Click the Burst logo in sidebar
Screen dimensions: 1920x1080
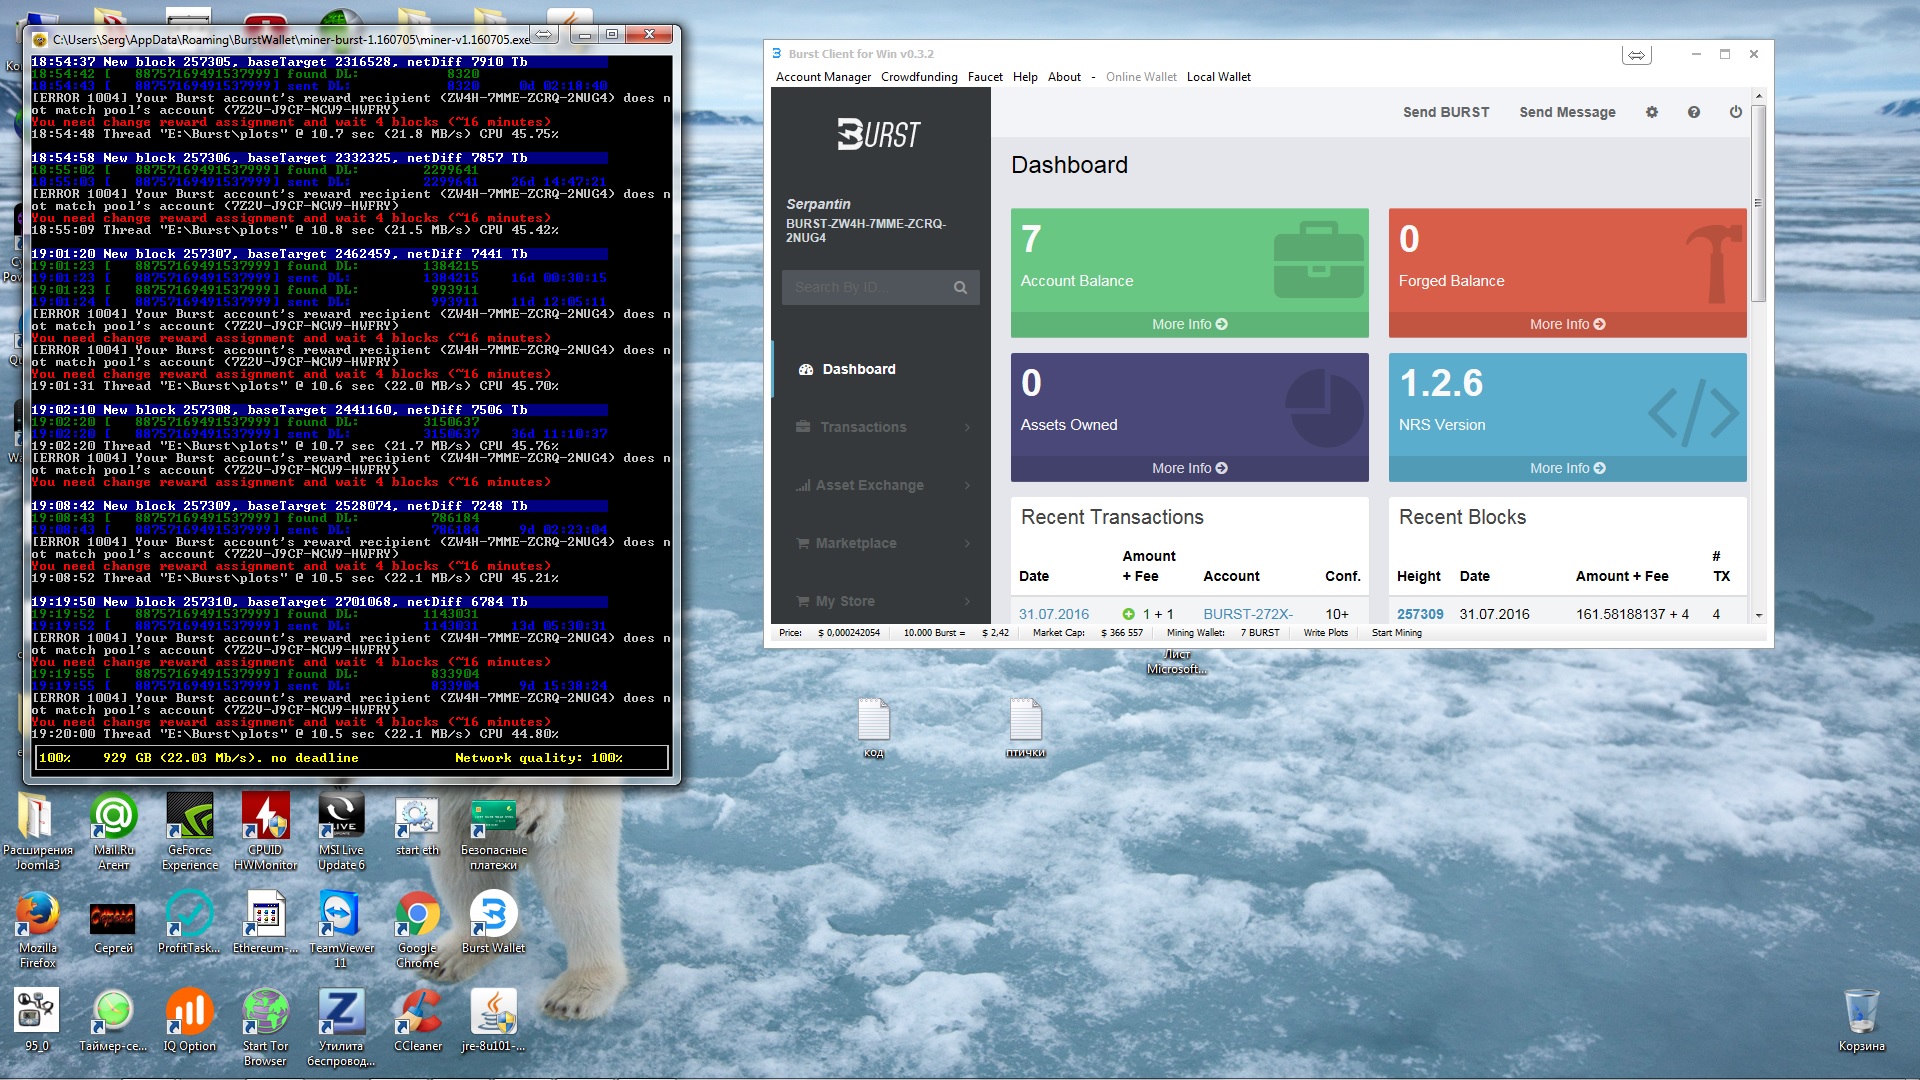[x=878, y=134]
